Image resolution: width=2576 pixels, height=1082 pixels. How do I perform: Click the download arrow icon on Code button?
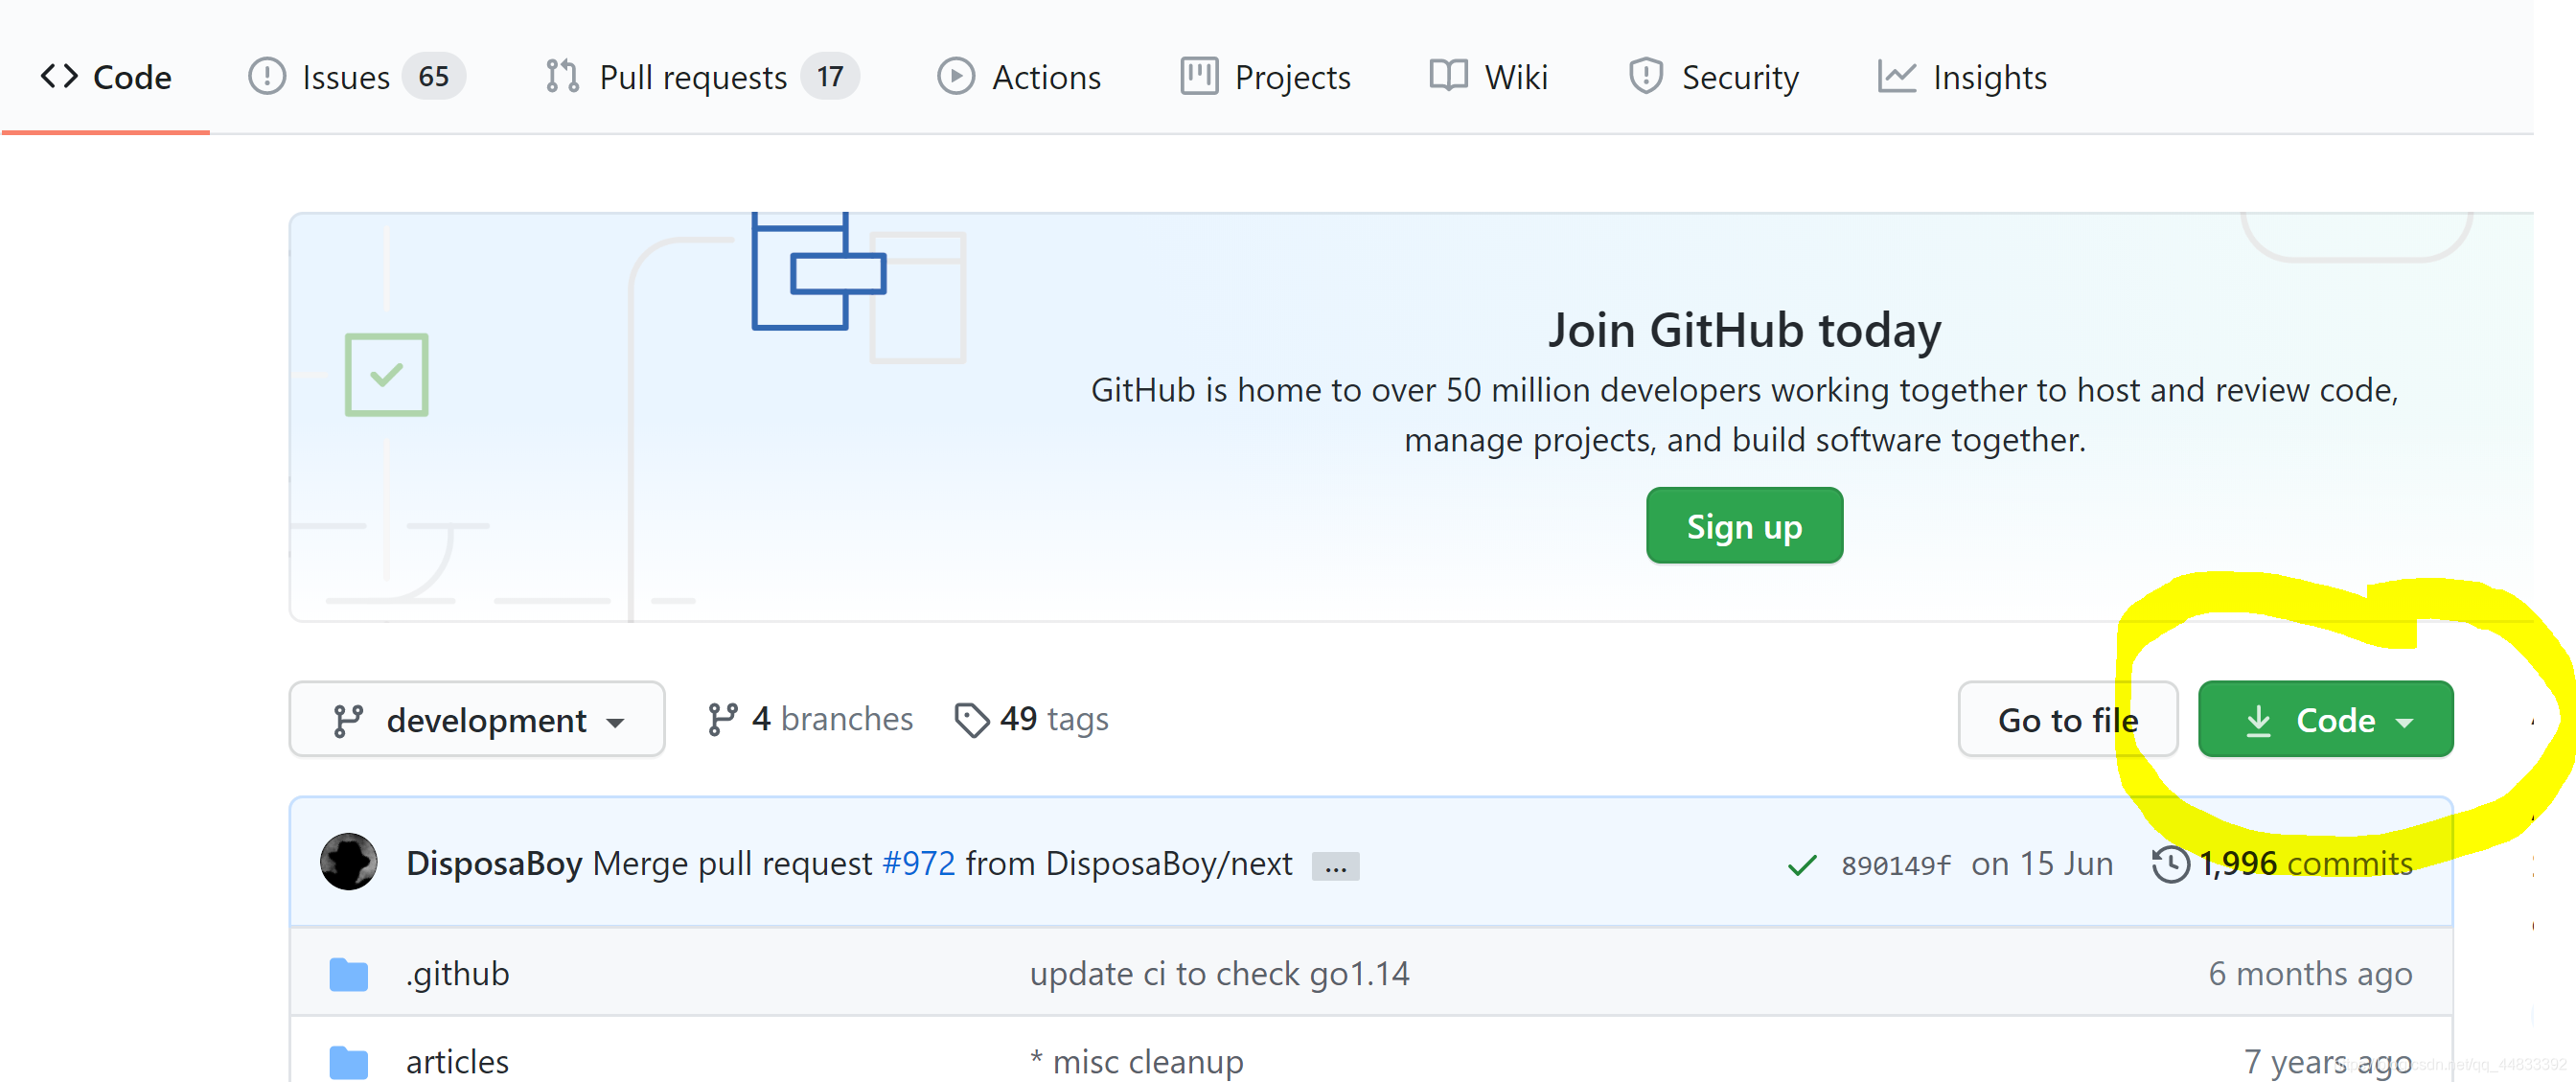click(x=2258, y=721)
